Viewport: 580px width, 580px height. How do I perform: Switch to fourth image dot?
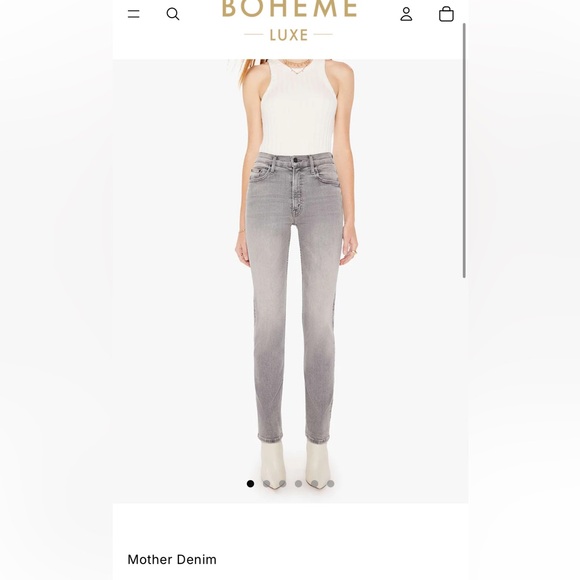point(299,483)
